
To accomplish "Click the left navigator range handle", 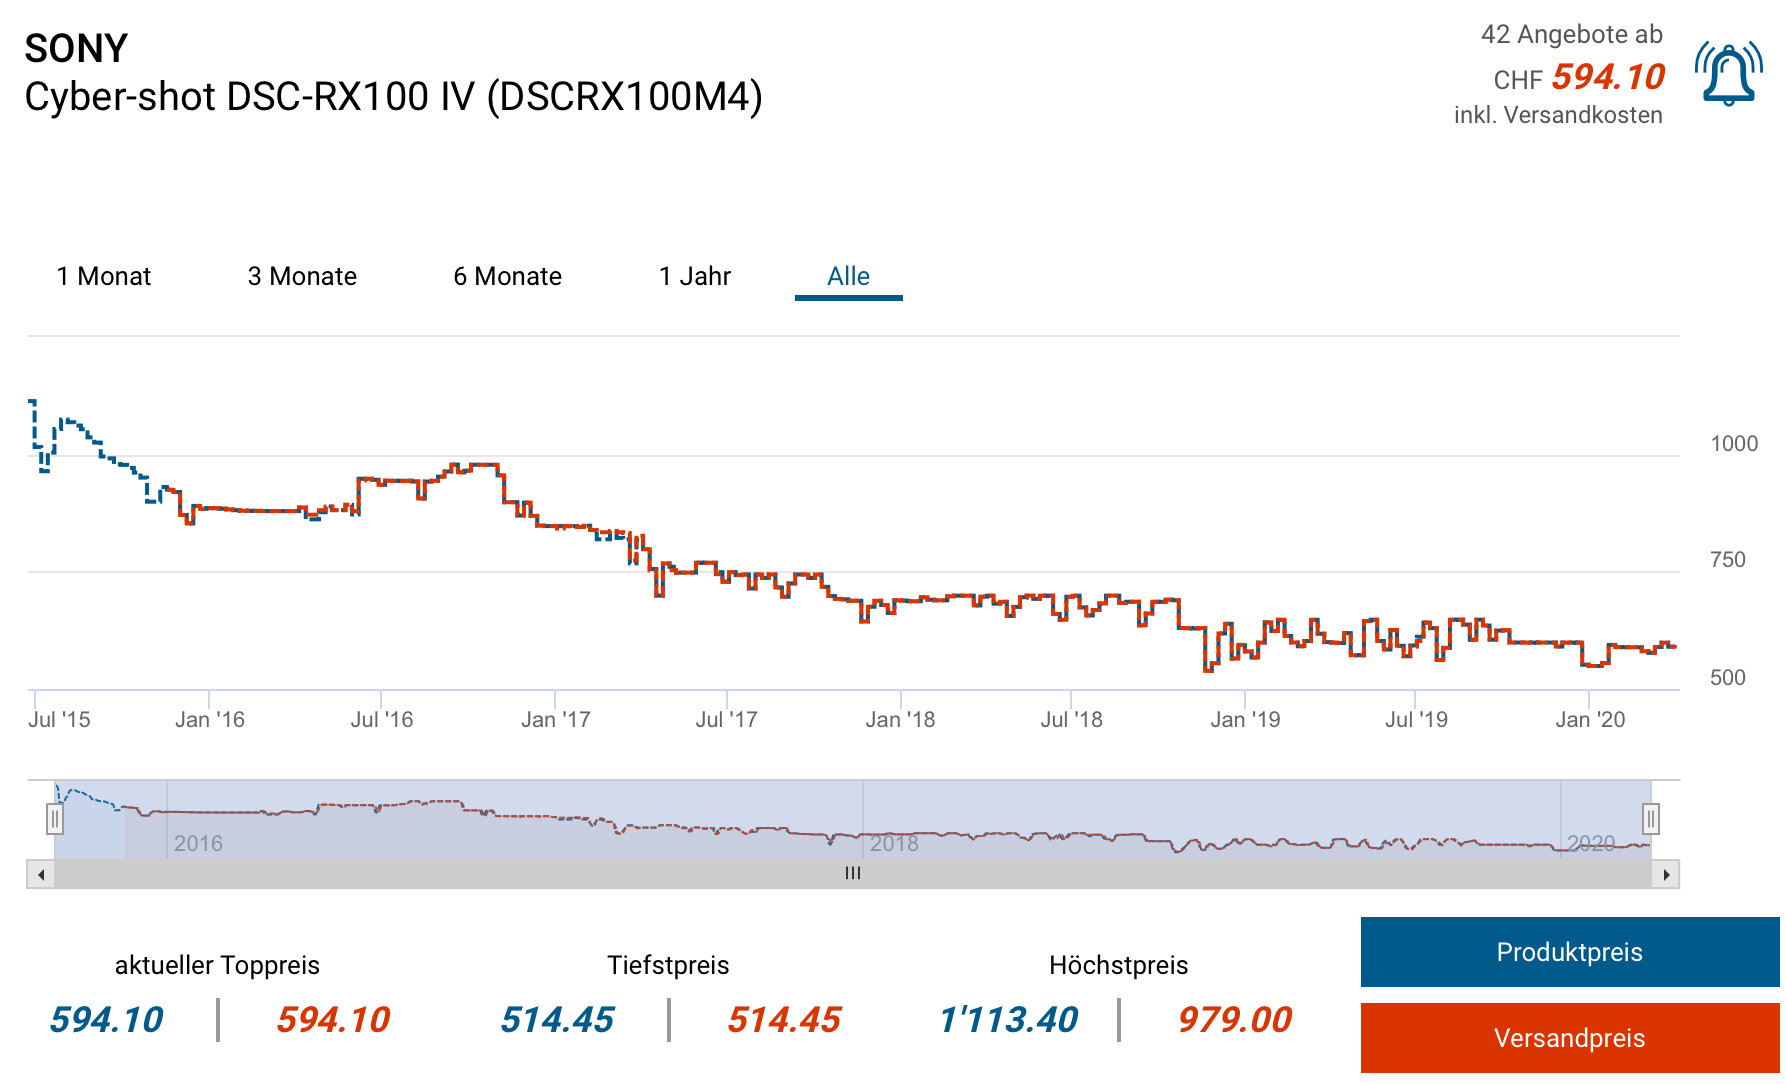I will [55, 820].
